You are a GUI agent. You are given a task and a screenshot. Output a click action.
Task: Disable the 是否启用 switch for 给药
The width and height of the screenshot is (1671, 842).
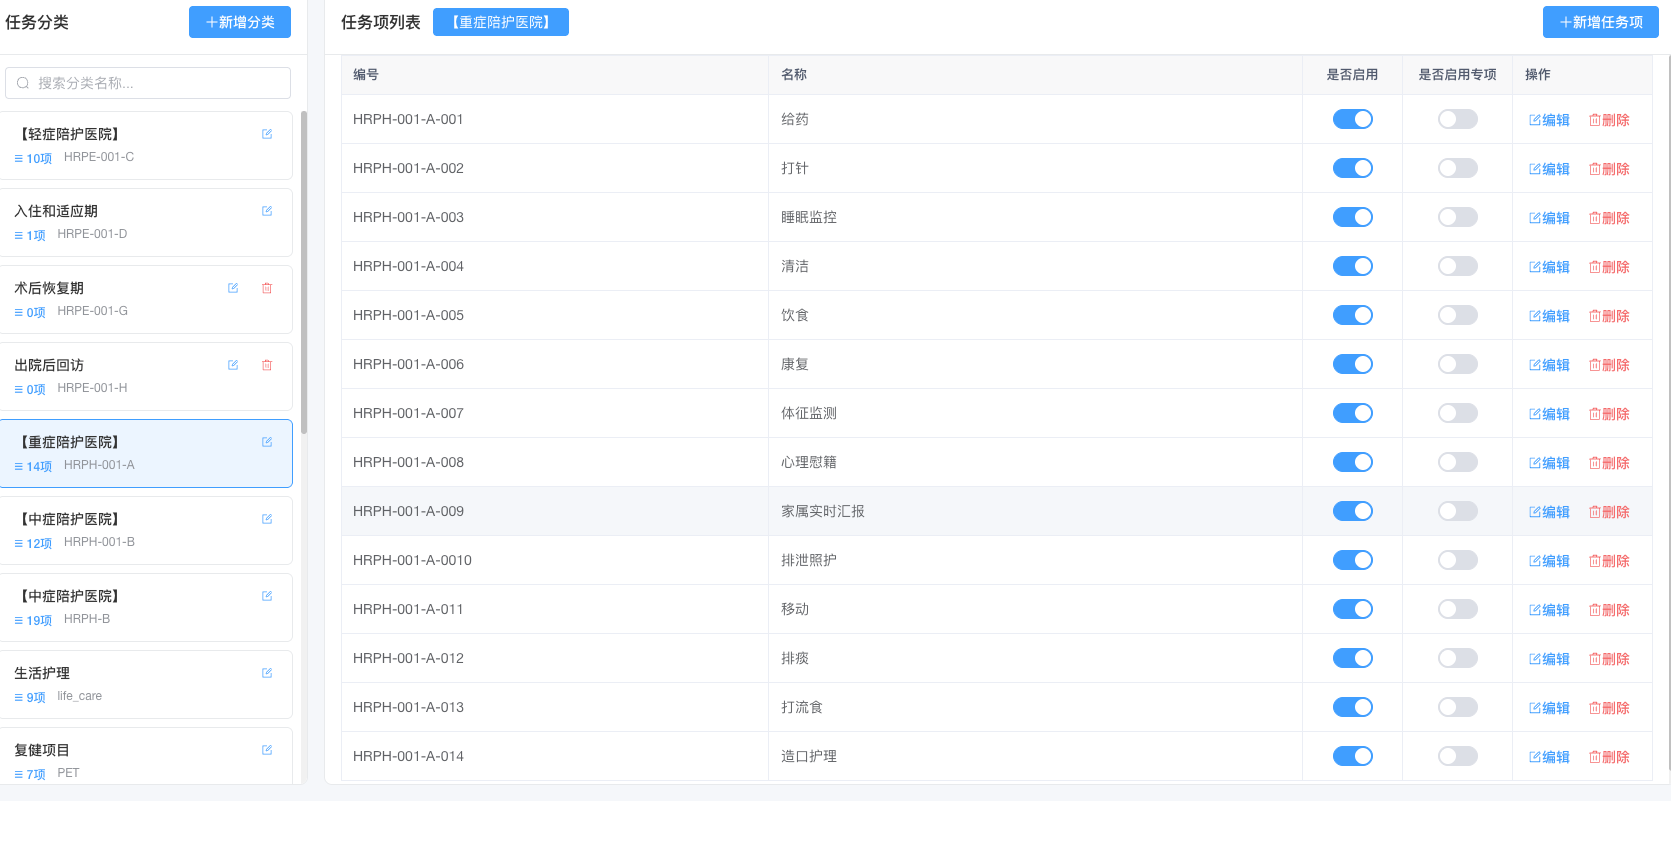(x=1352, y=119)
